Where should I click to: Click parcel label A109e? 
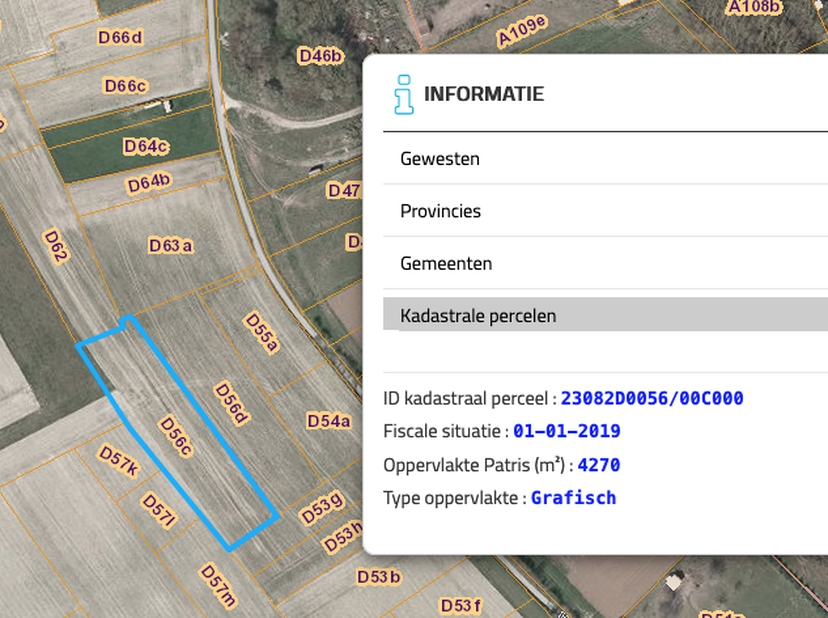point(522,31)
